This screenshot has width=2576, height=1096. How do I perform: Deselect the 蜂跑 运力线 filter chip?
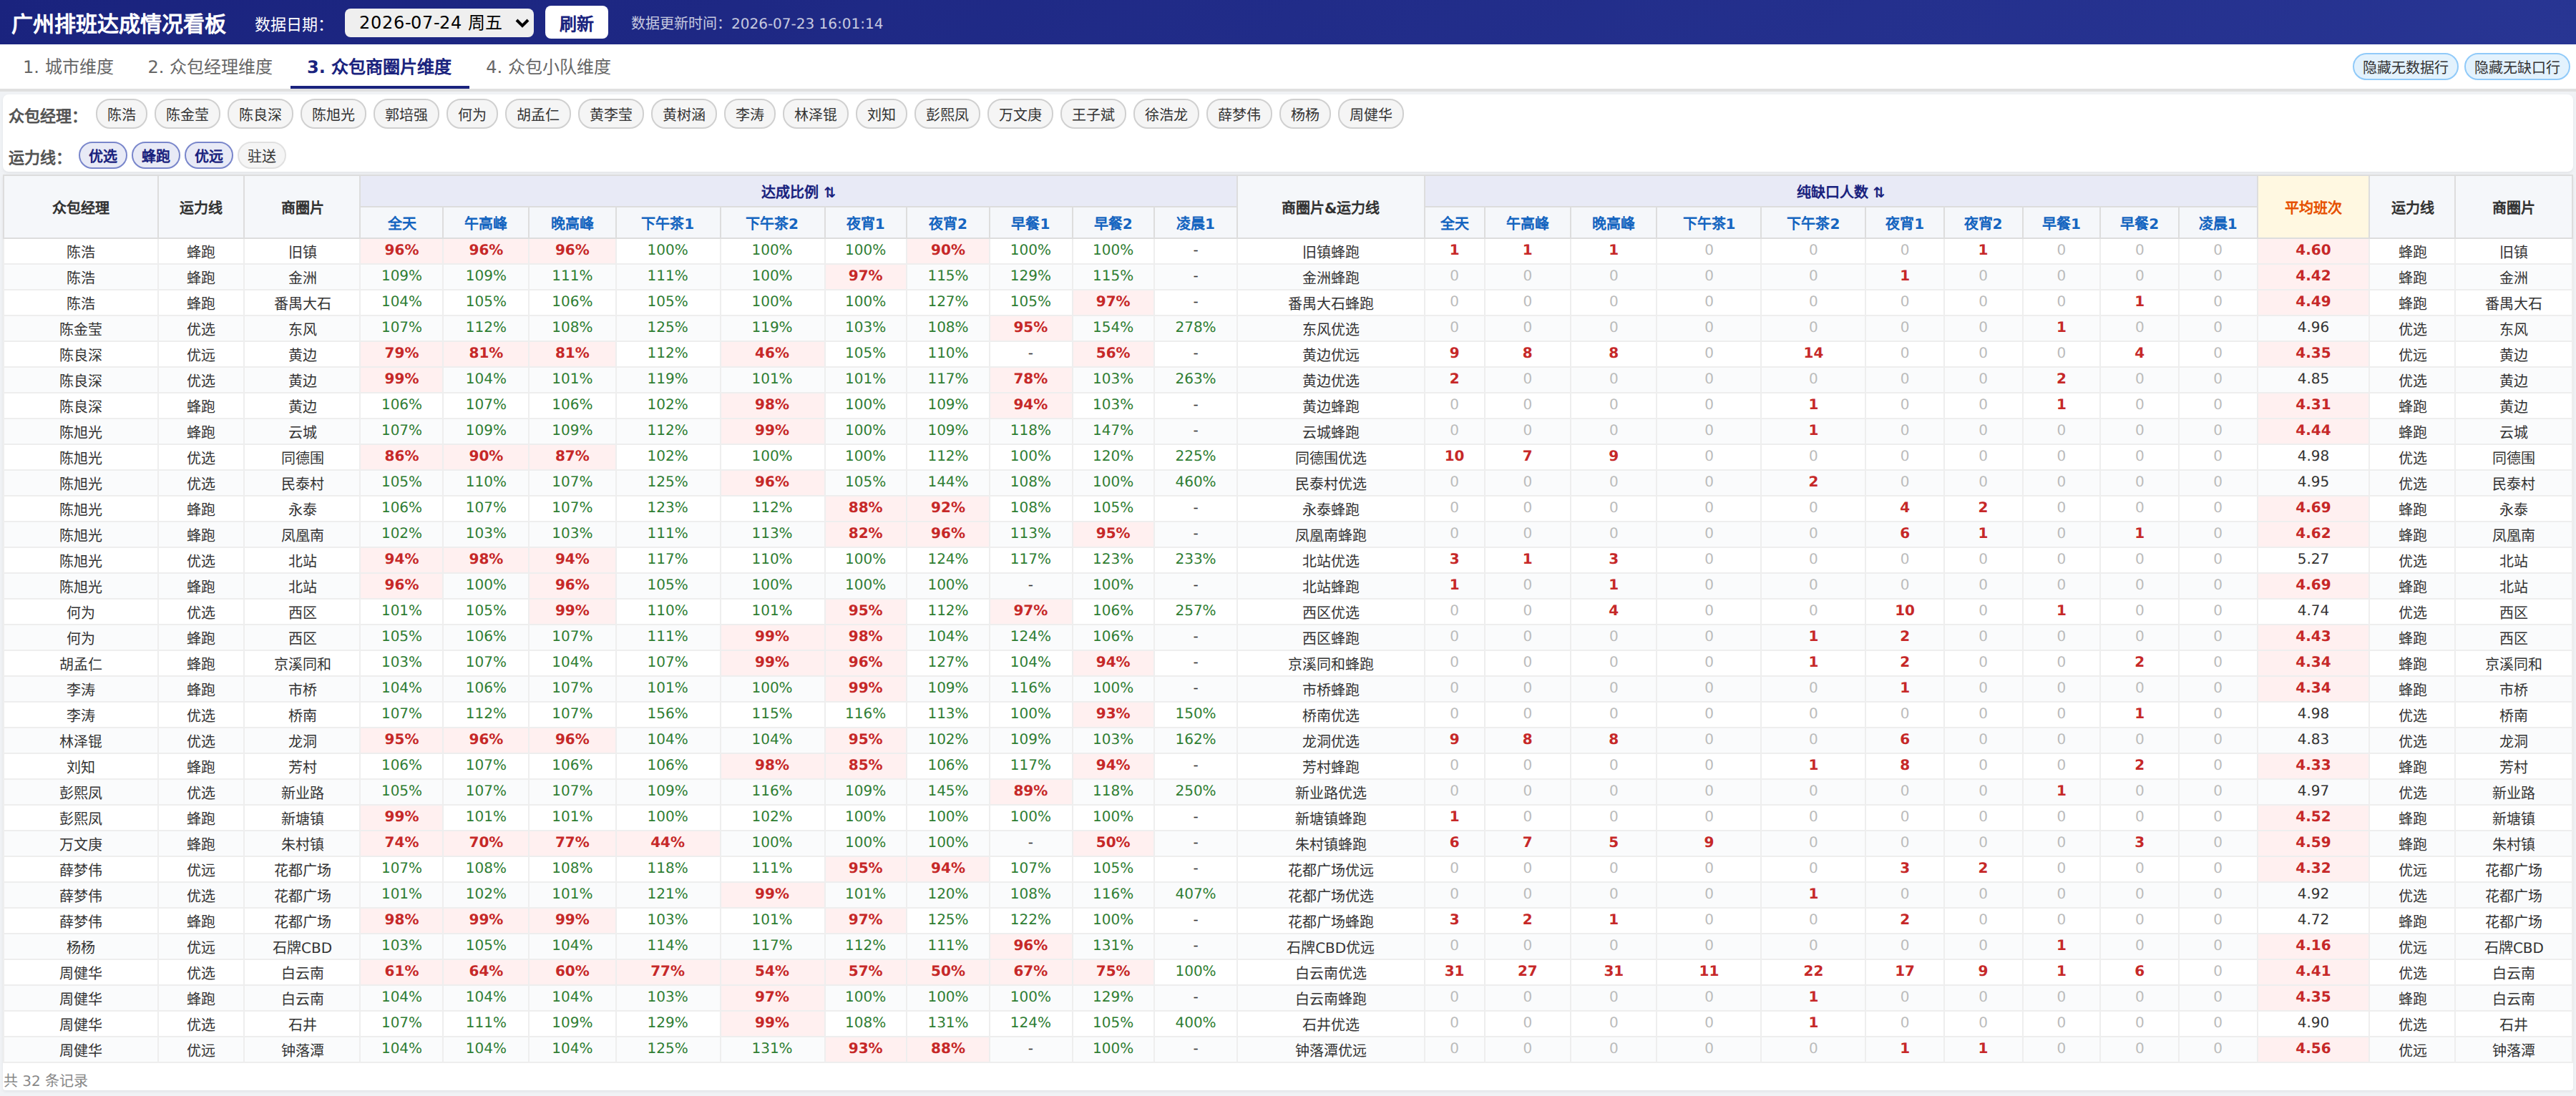tap(155, 156)
